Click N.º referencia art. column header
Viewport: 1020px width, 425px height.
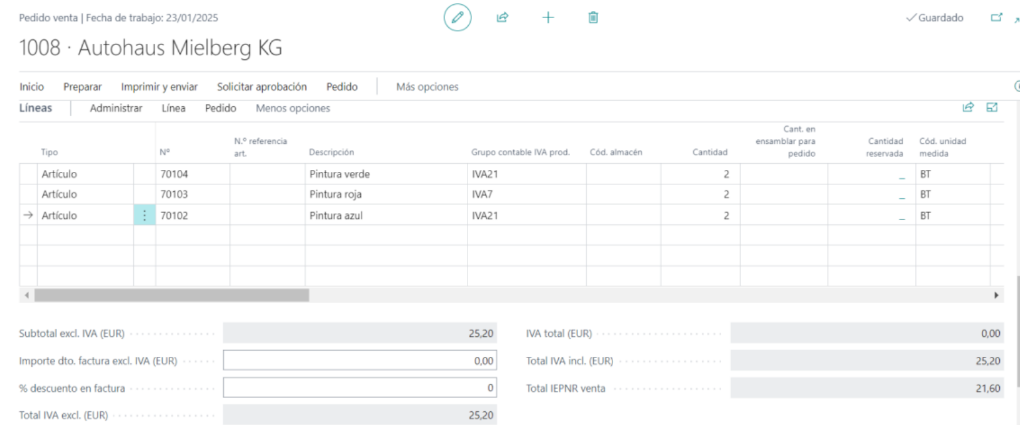(x=260, y=147)
